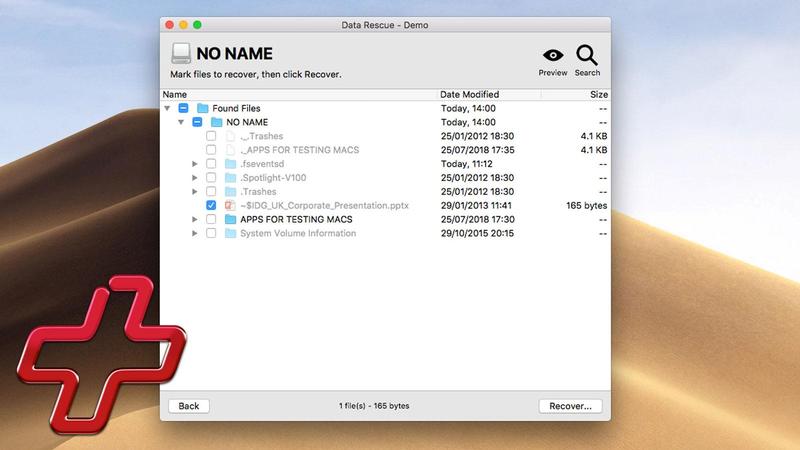
Task: Sort by the Name column header
Action: point(299,94)
